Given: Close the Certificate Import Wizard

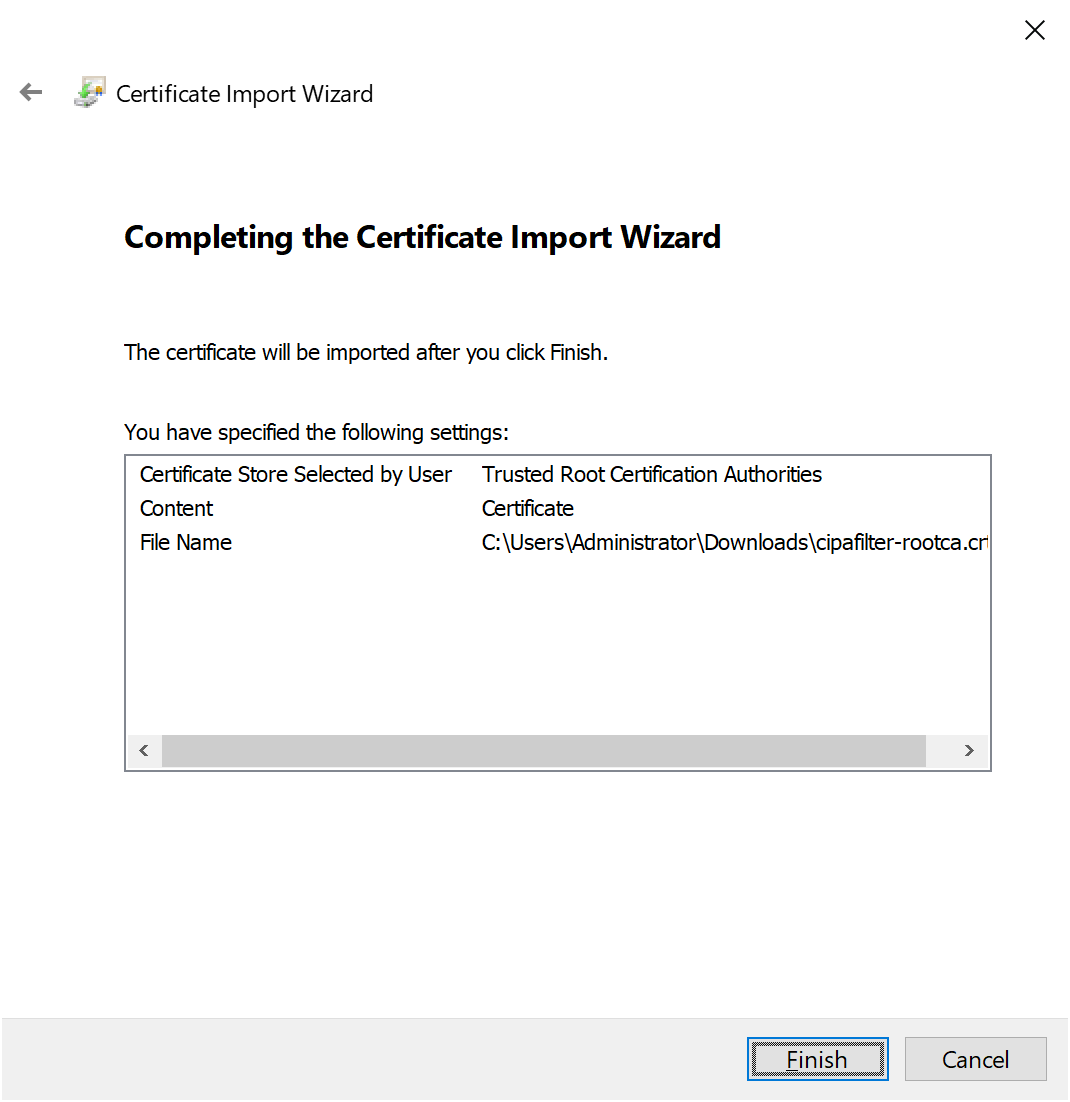Looking at the screenshot, I should pos(1034,30).
